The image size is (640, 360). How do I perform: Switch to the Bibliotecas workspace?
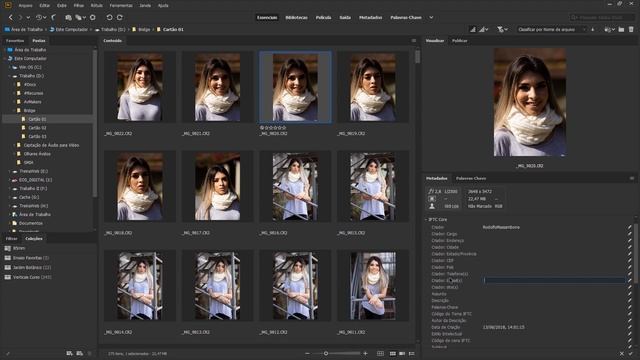(x=296, y=18)
